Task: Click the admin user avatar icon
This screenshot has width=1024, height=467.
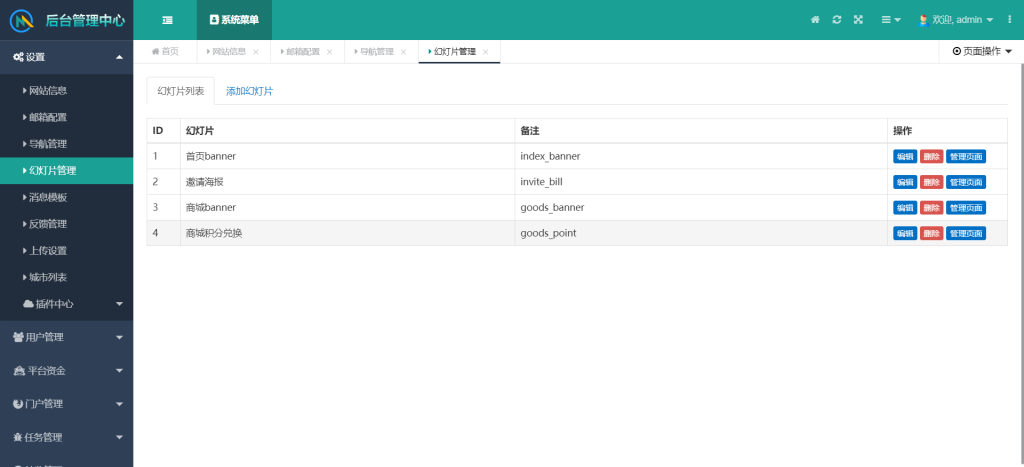Action: 923,20
